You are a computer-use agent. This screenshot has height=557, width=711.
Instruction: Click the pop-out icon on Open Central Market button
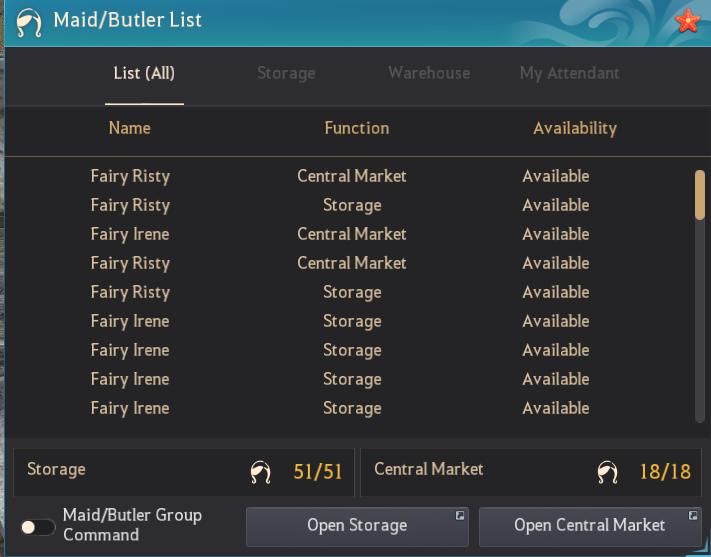click(693, 515)
